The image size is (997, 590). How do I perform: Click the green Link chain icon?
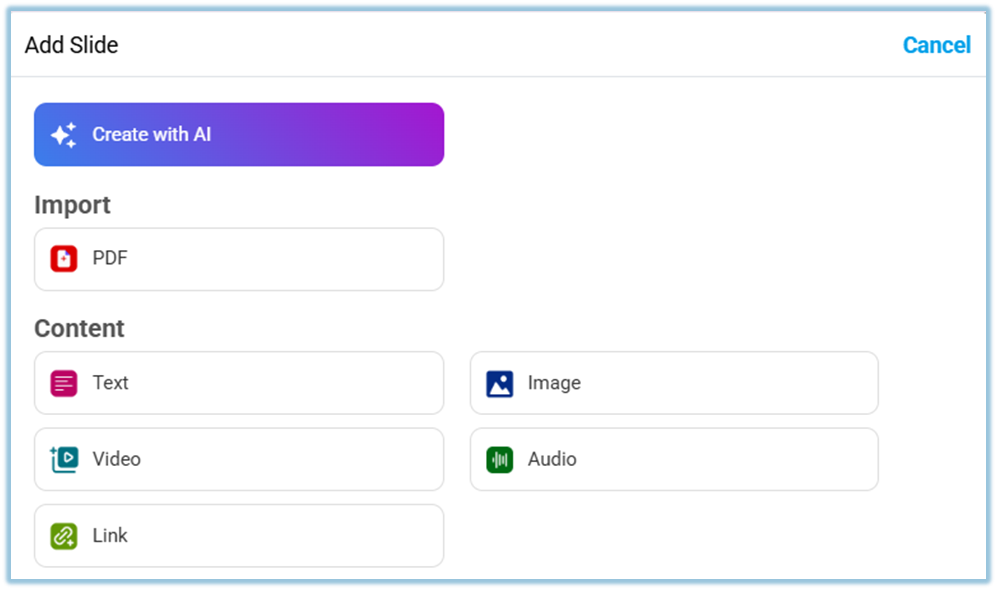click(64, 536)
